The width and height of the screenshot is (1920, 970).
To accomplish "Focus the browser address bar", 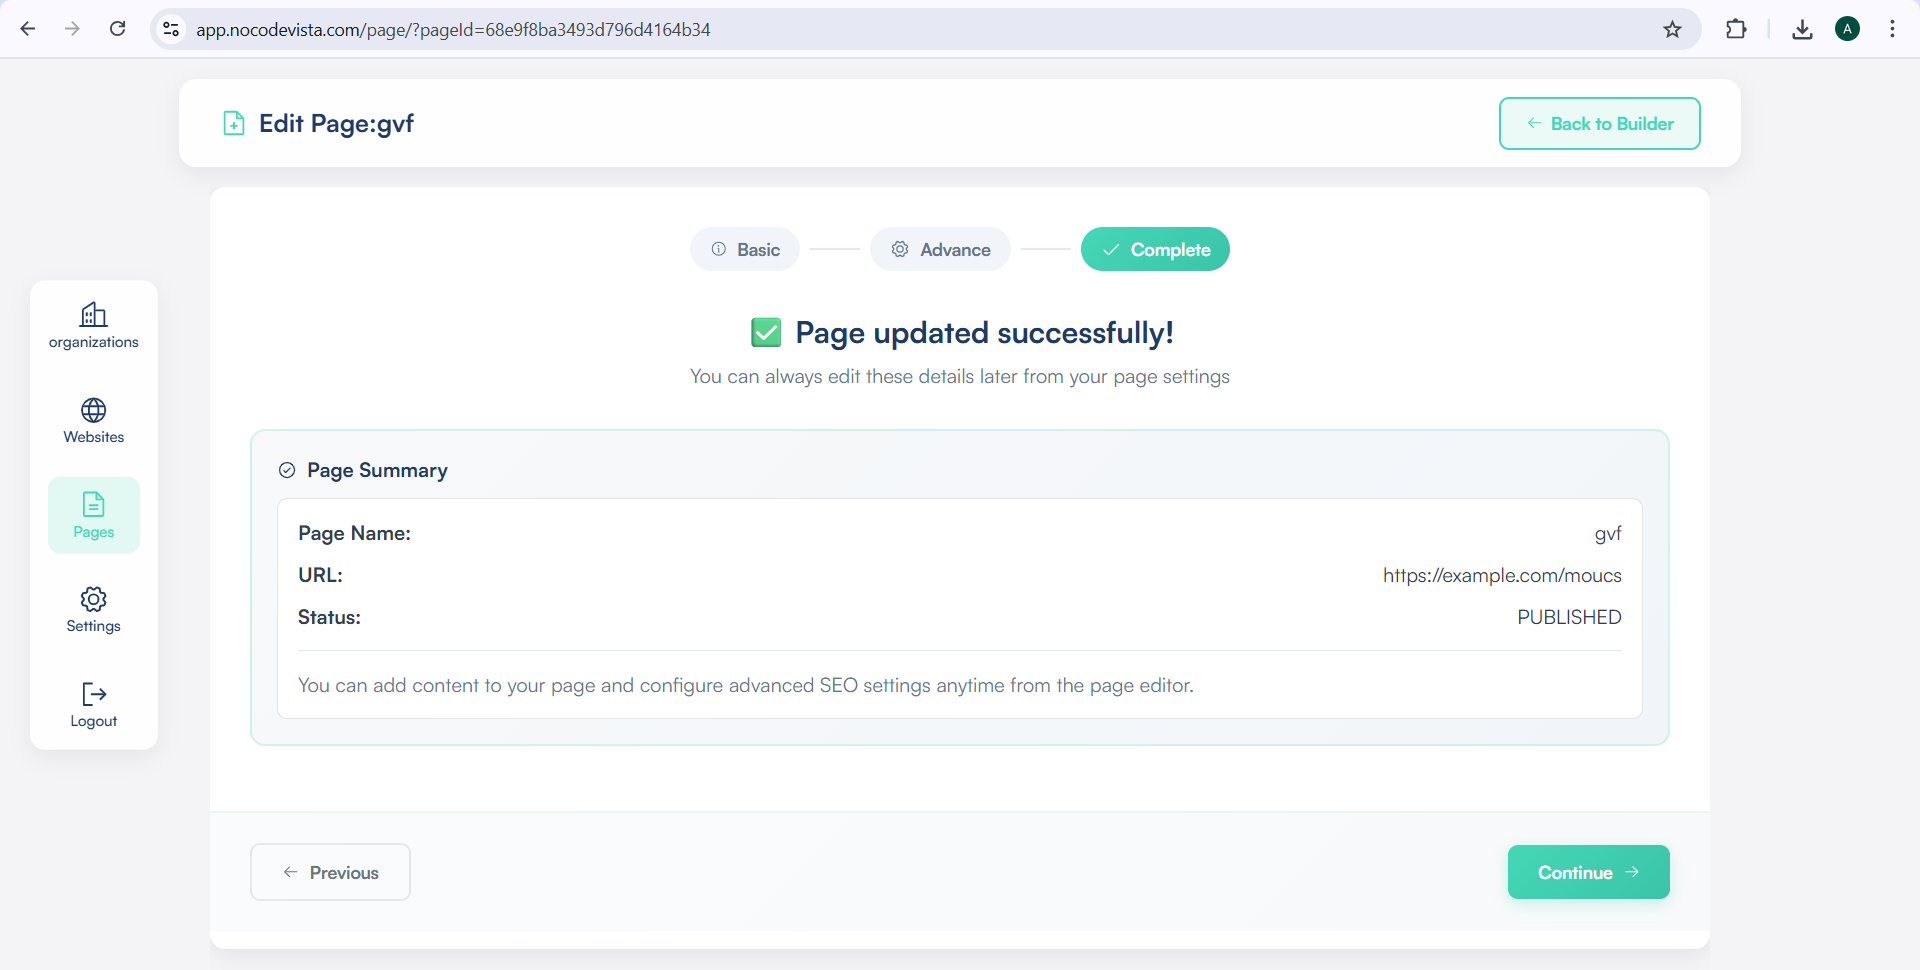I will pos(900,29).
